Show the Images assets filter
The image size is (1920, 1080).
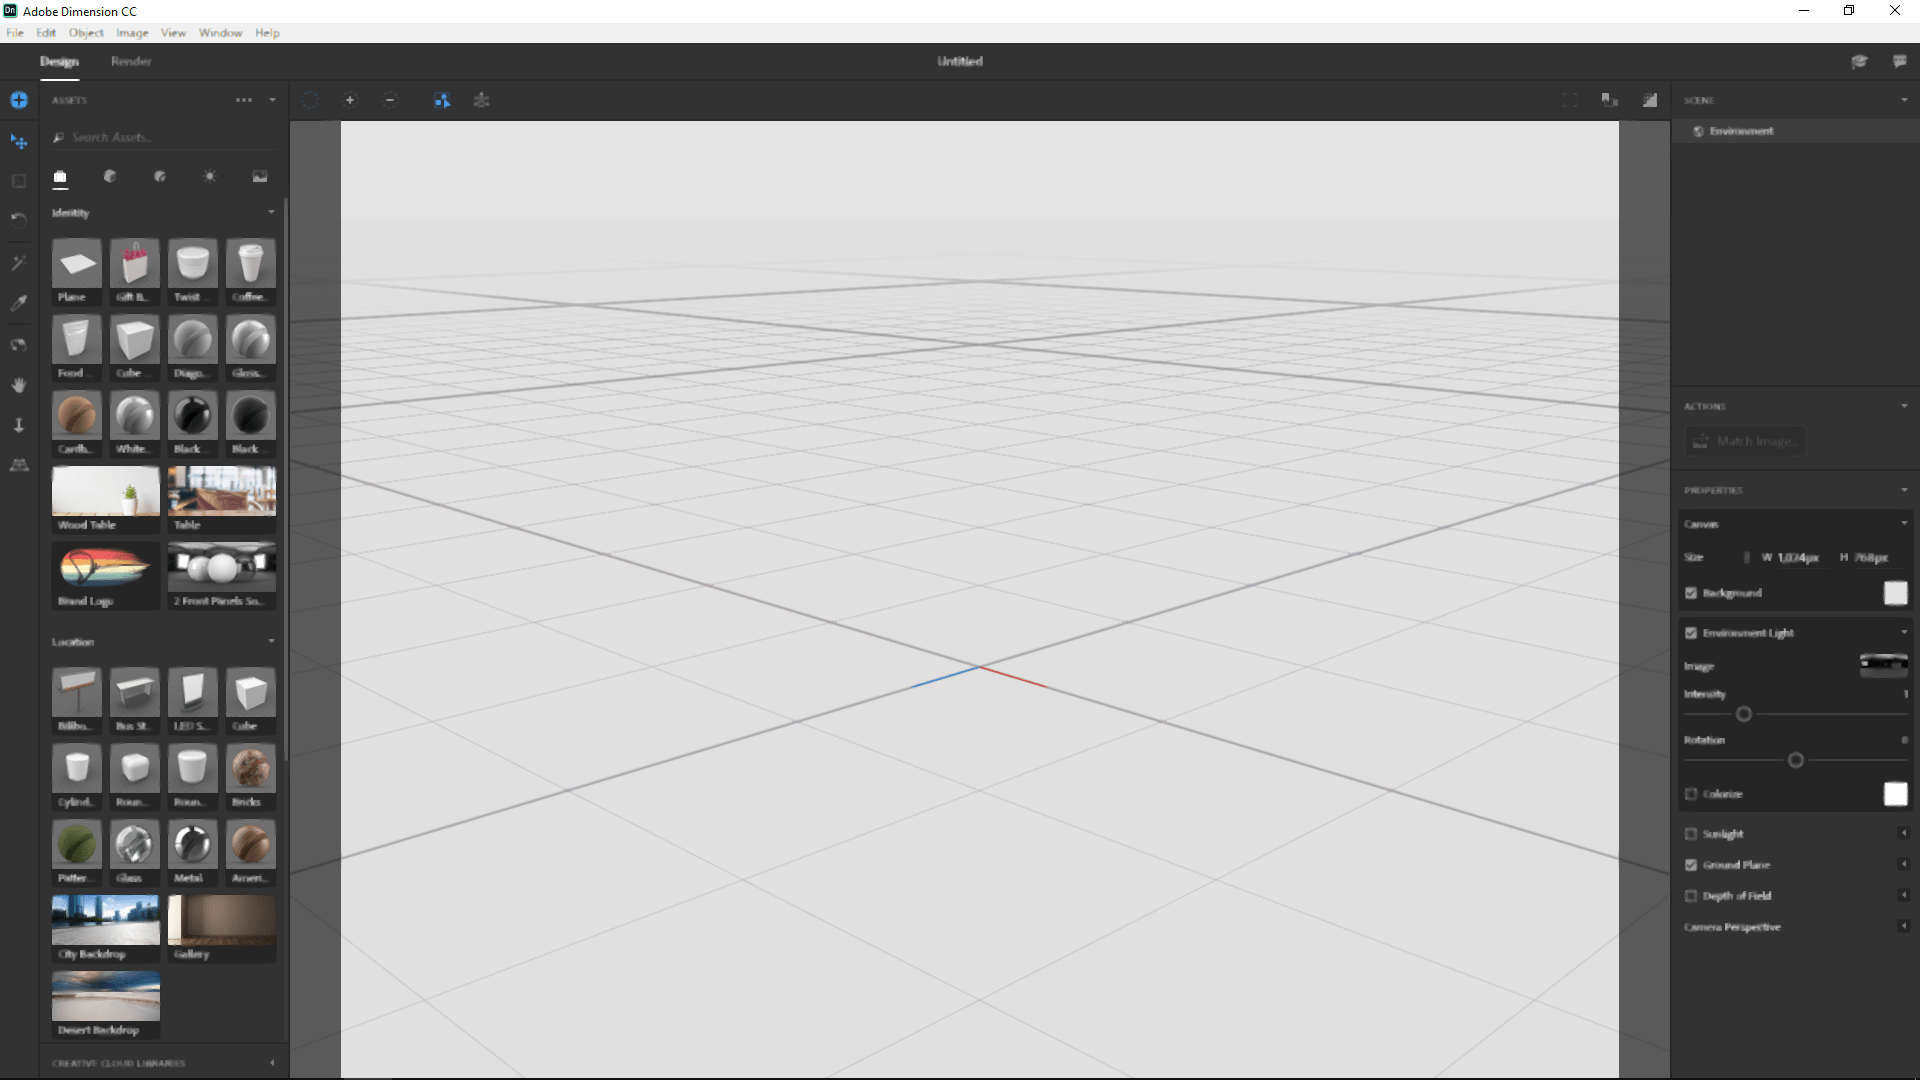pyautogui.click(x=260, y=177)
